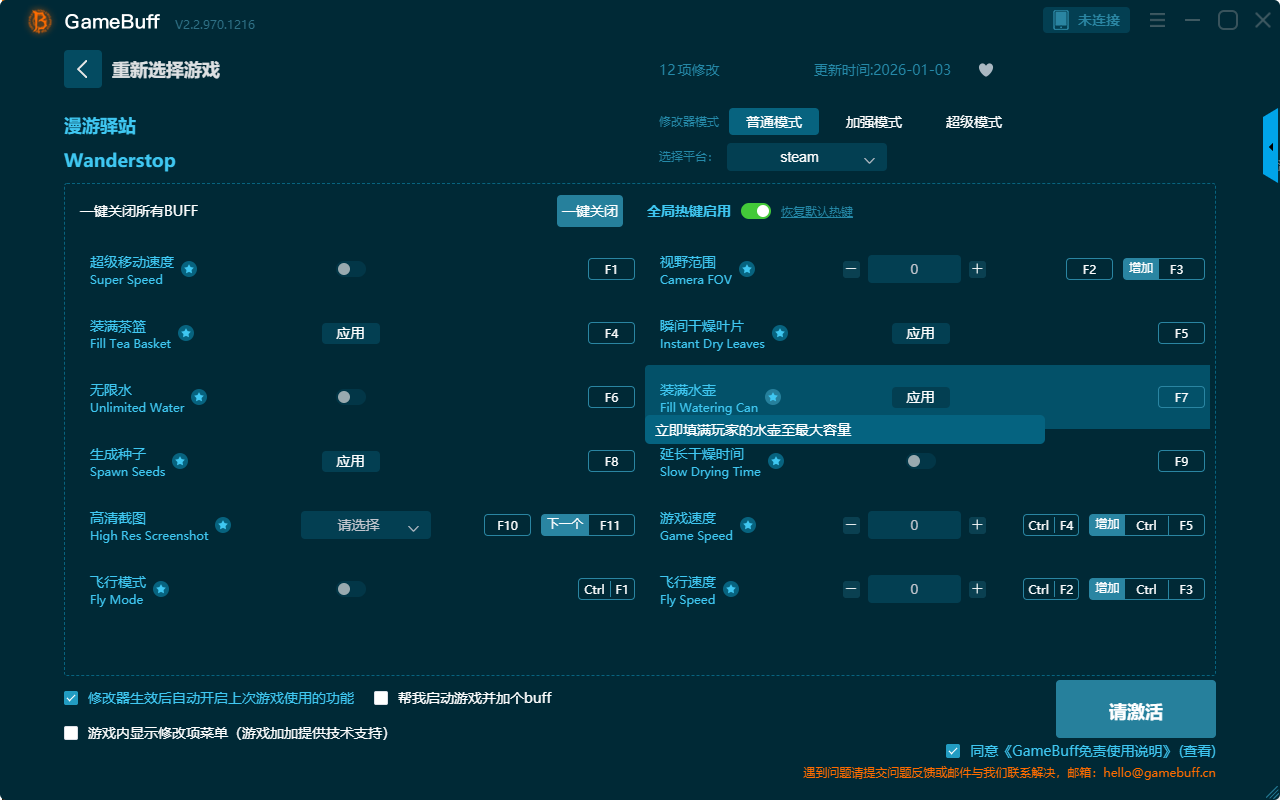1280x800 pixels.
Task: Click the back arrow to reselect game
Action: click(83, 69)
